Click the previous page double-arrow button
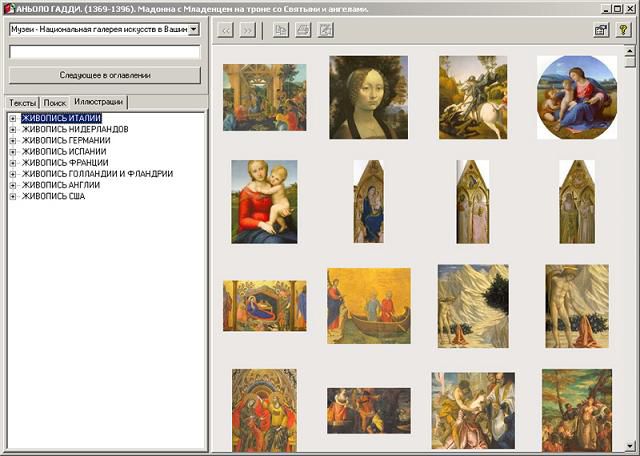This screenshot has width=640, height=456. (226, 30)
